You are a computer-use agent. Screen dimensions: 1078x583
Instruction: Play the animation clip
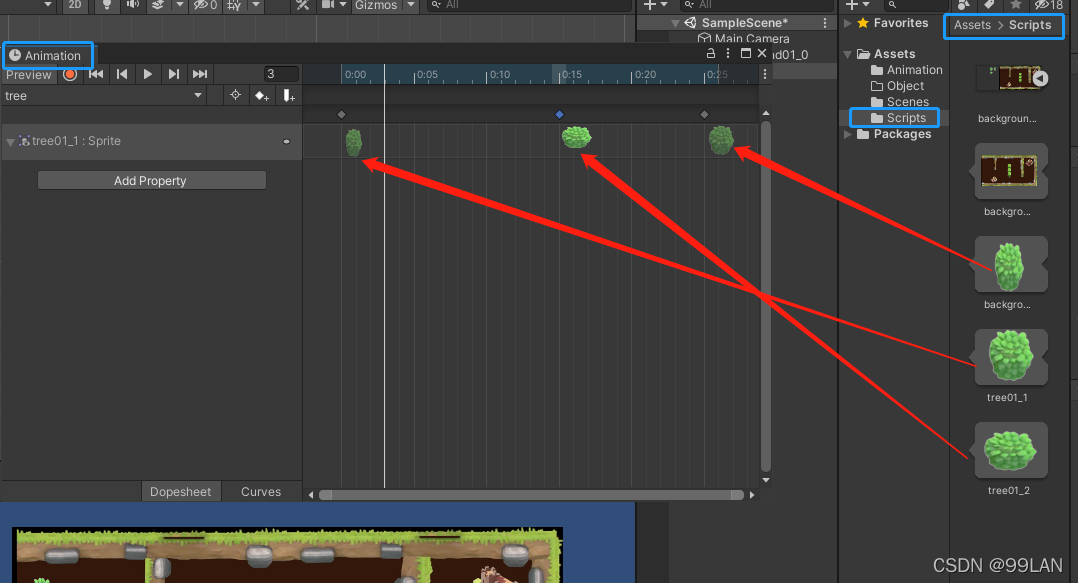(147, 74)
